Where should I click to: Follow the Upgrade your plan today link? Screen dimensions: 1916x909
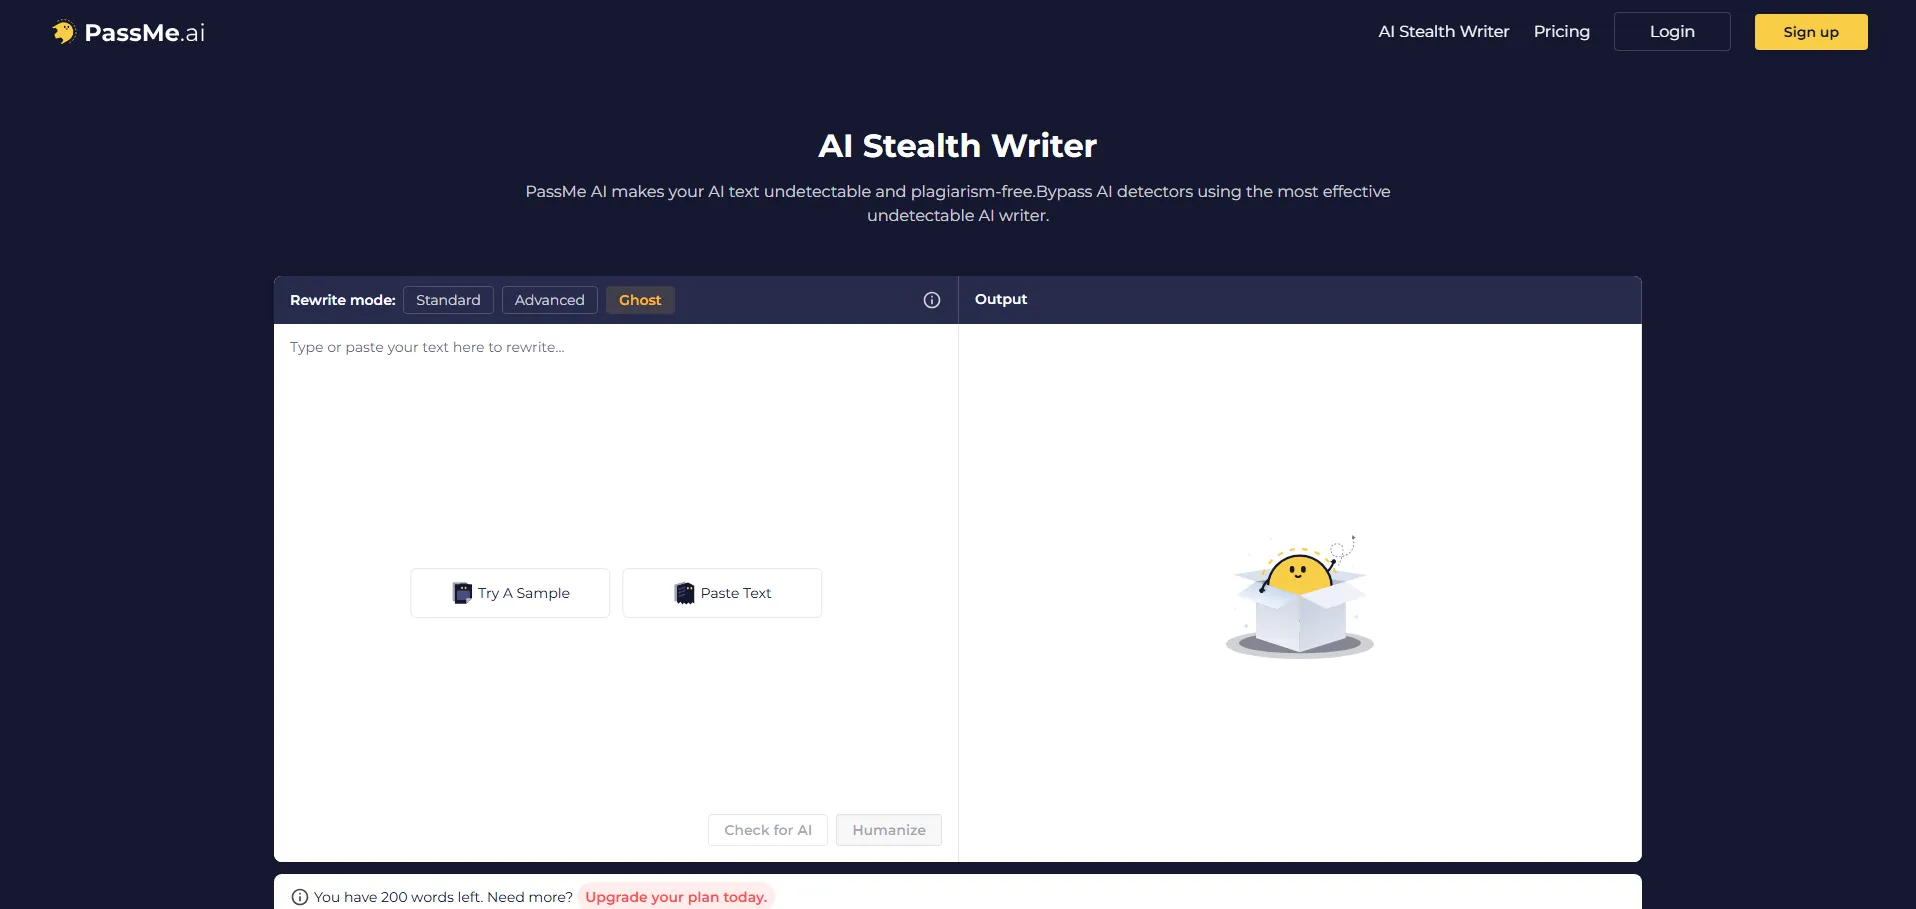676,897
